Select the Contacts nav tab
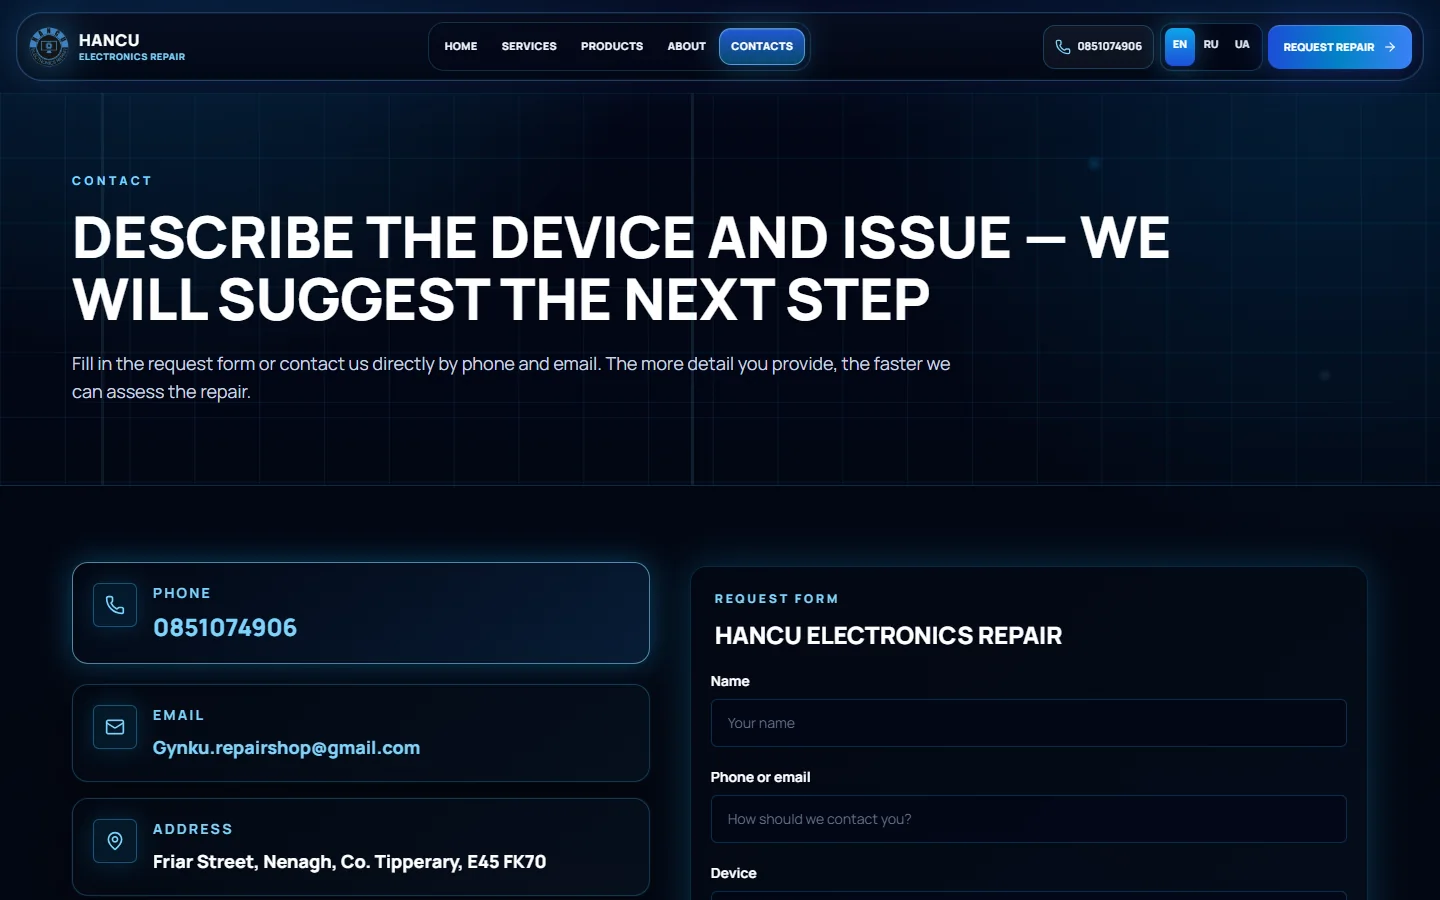This screenshot has height=900, width=1440. pos(762,47)
